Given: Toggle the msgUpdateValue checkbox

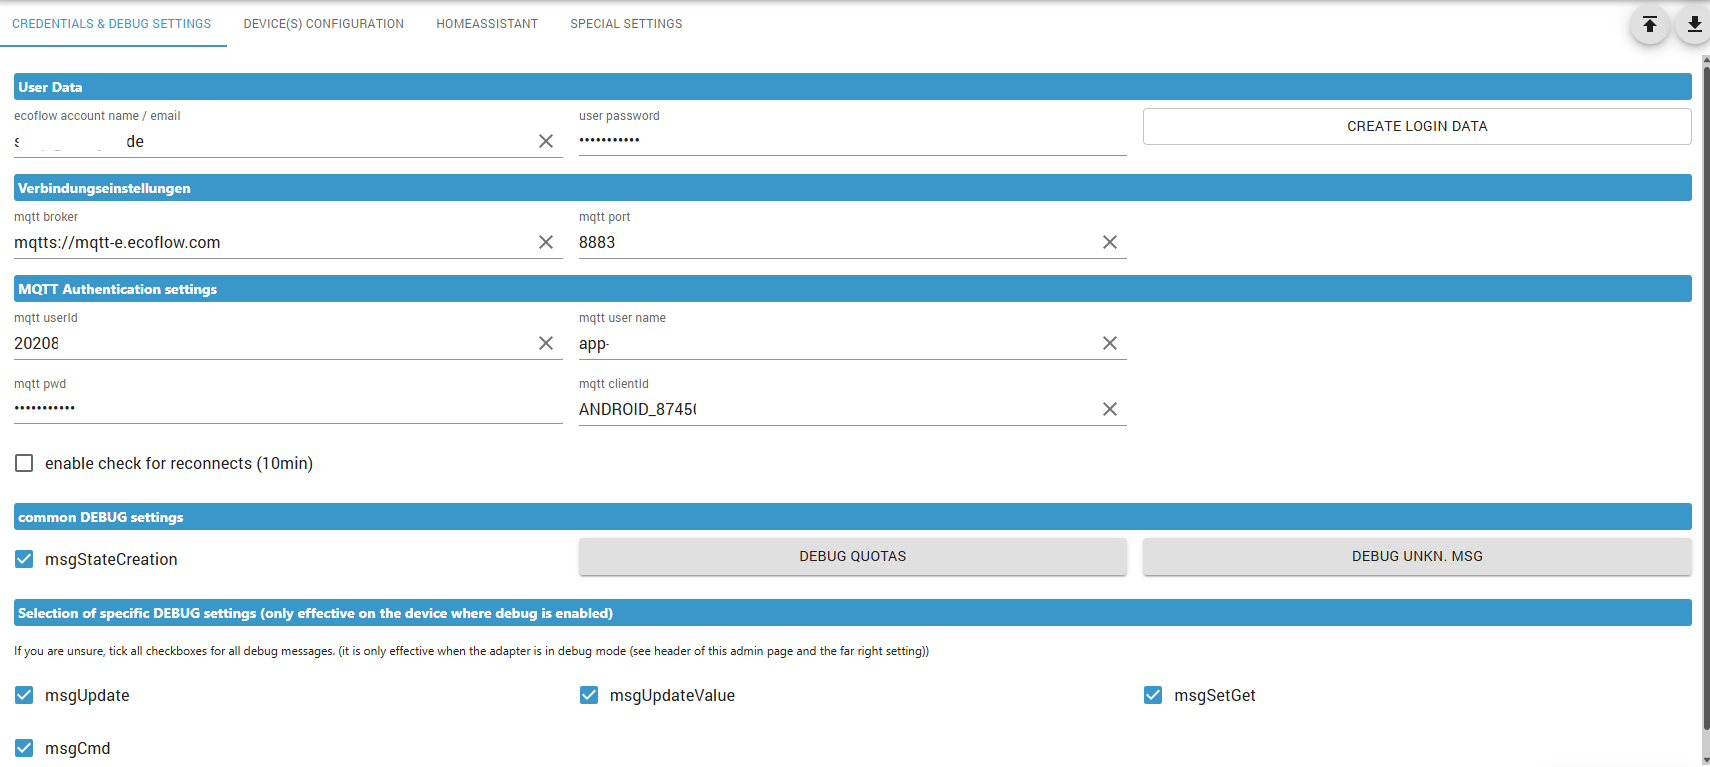Looking at the screenshot, I should [589, 695].
